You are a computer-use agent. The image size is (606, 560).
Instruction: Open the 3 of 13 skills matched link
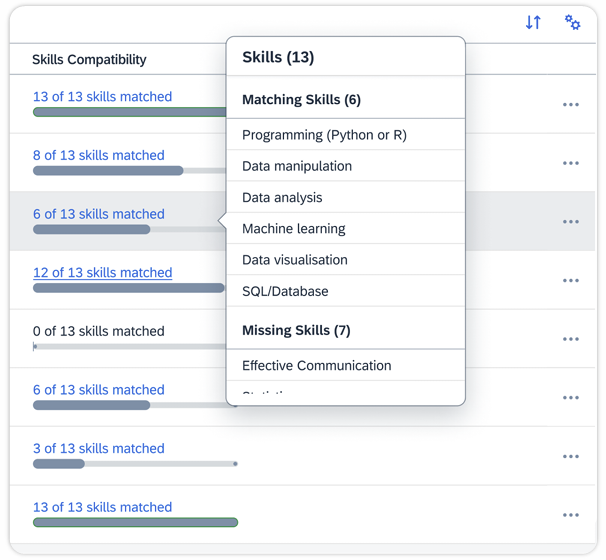pyautogui.click(x=98, y=448)
